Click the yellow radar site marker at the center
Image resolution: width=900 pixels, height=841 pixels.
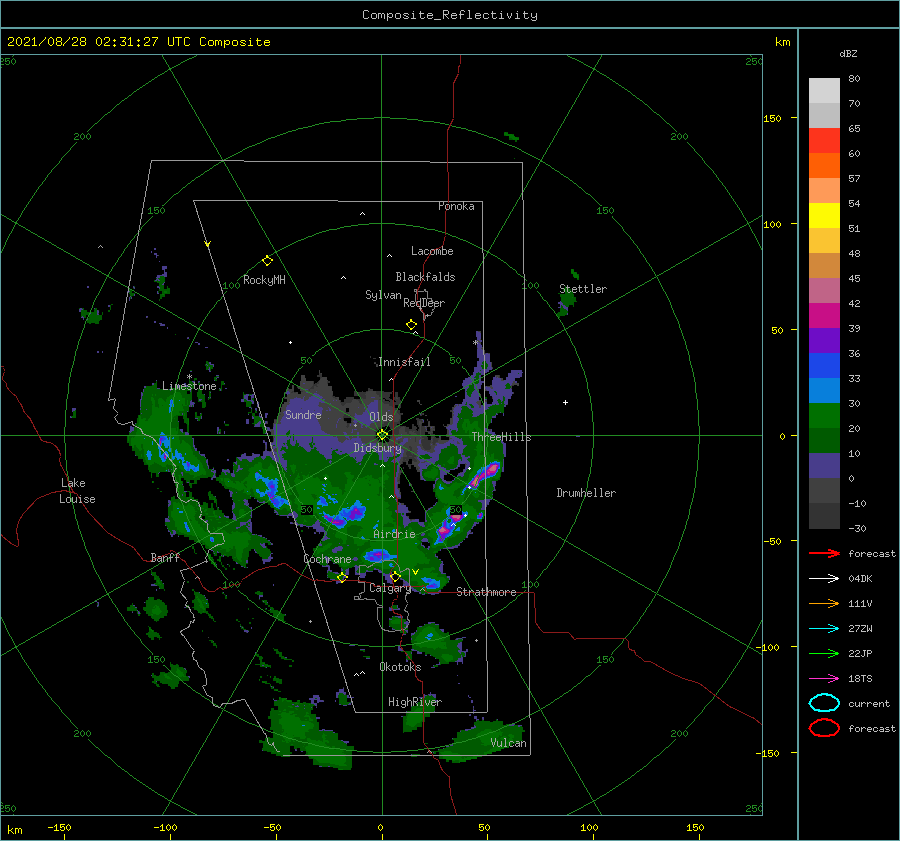[382, 435]
